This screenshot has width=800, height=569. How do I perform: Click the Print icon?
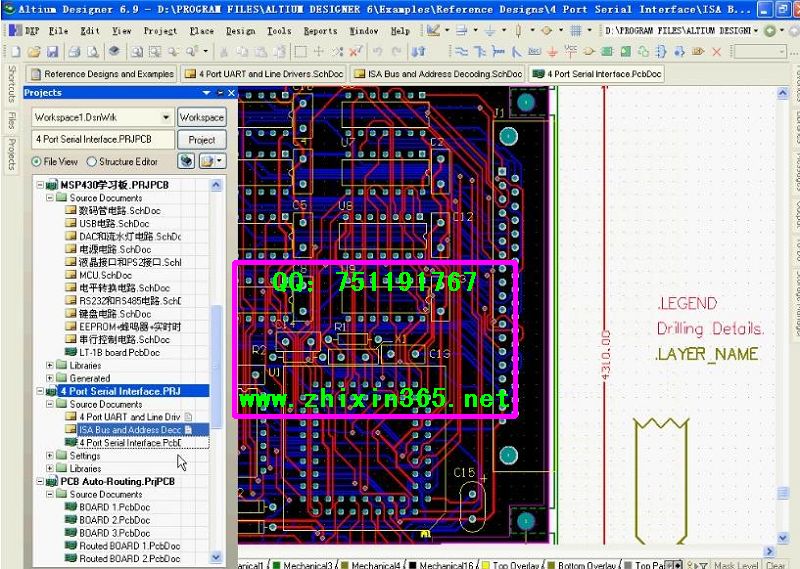pos(74,52)
